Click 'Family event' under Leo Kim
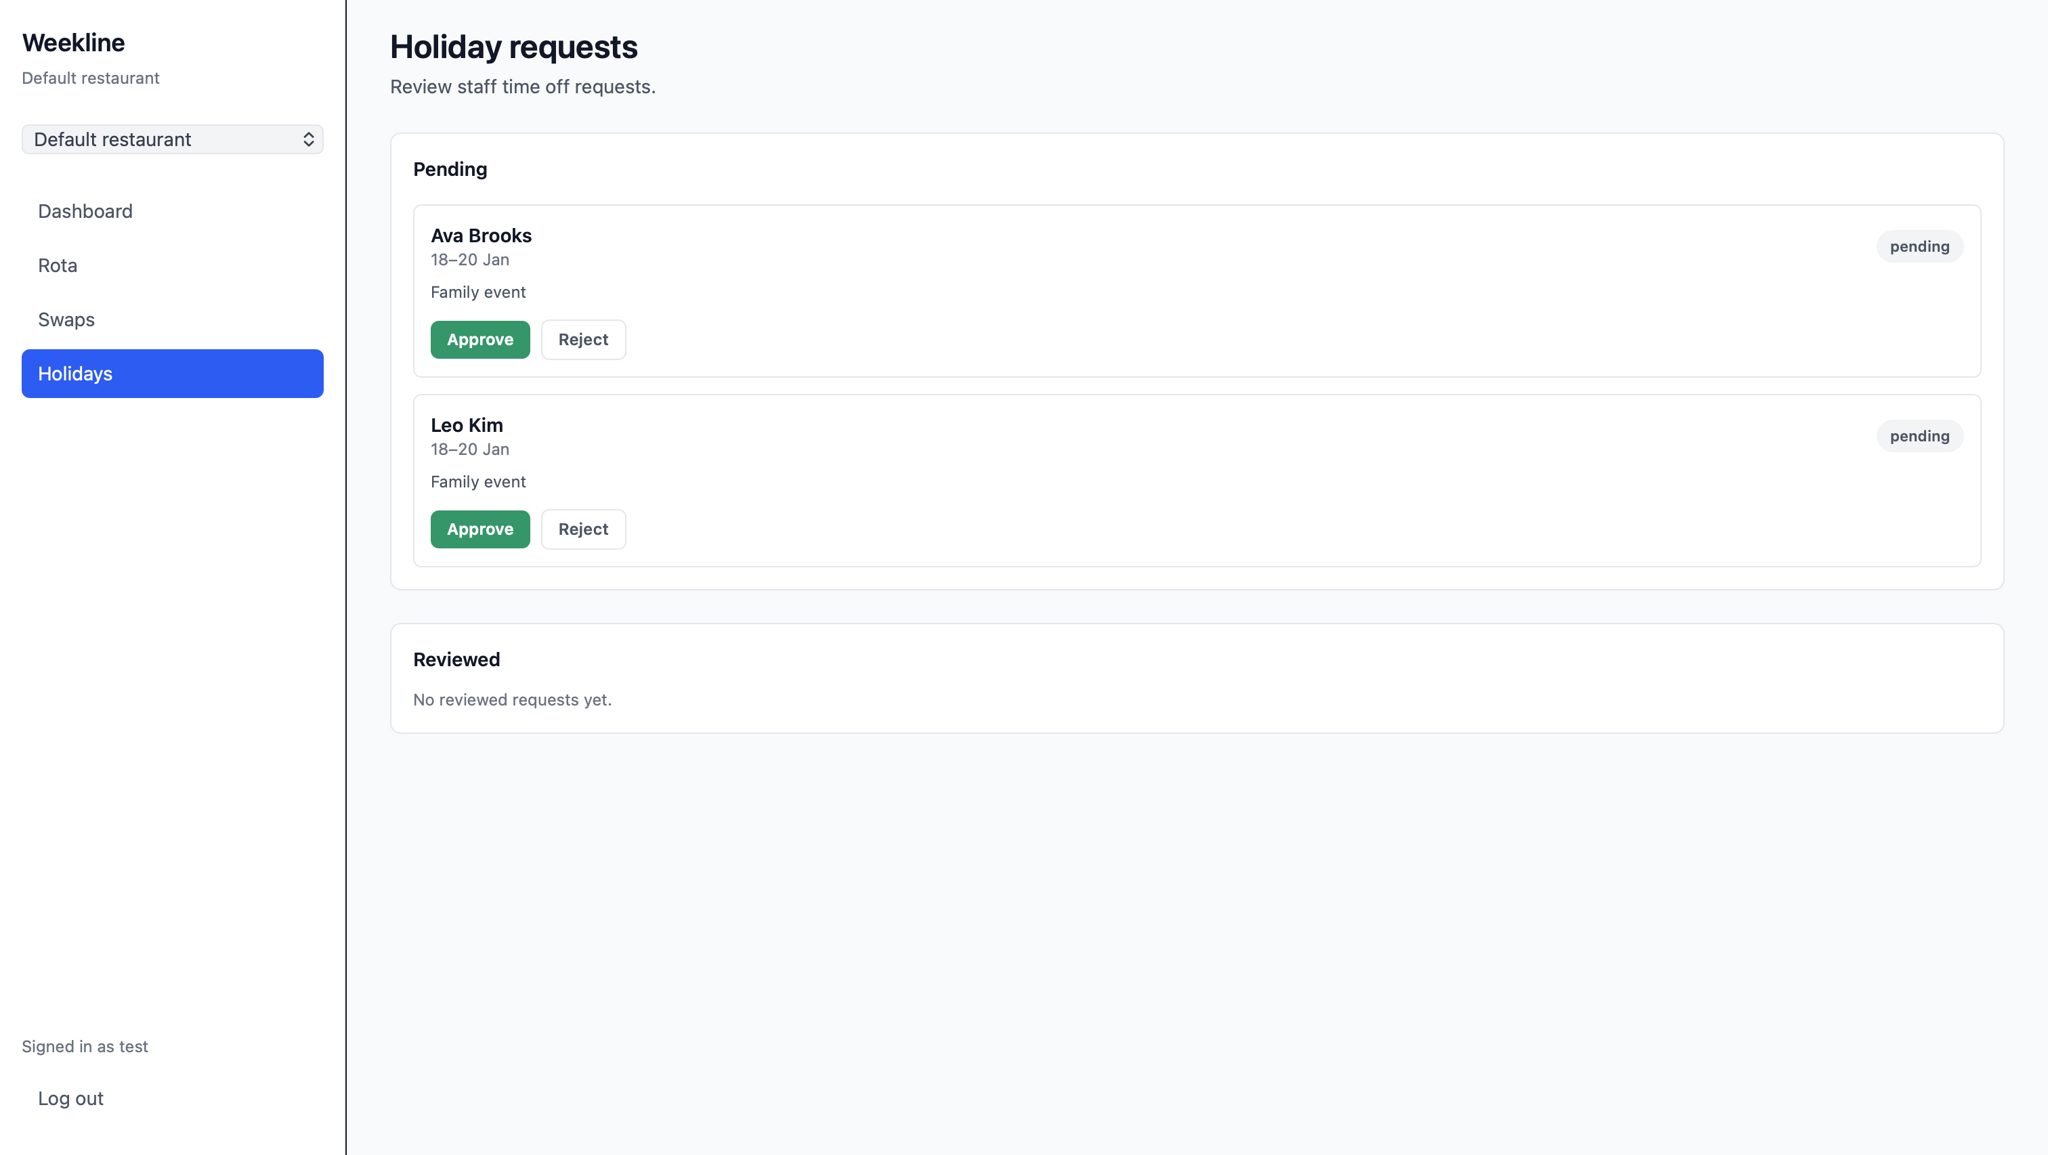Viewport: 2048px width, 1155px height. click(x=478, y=482)
